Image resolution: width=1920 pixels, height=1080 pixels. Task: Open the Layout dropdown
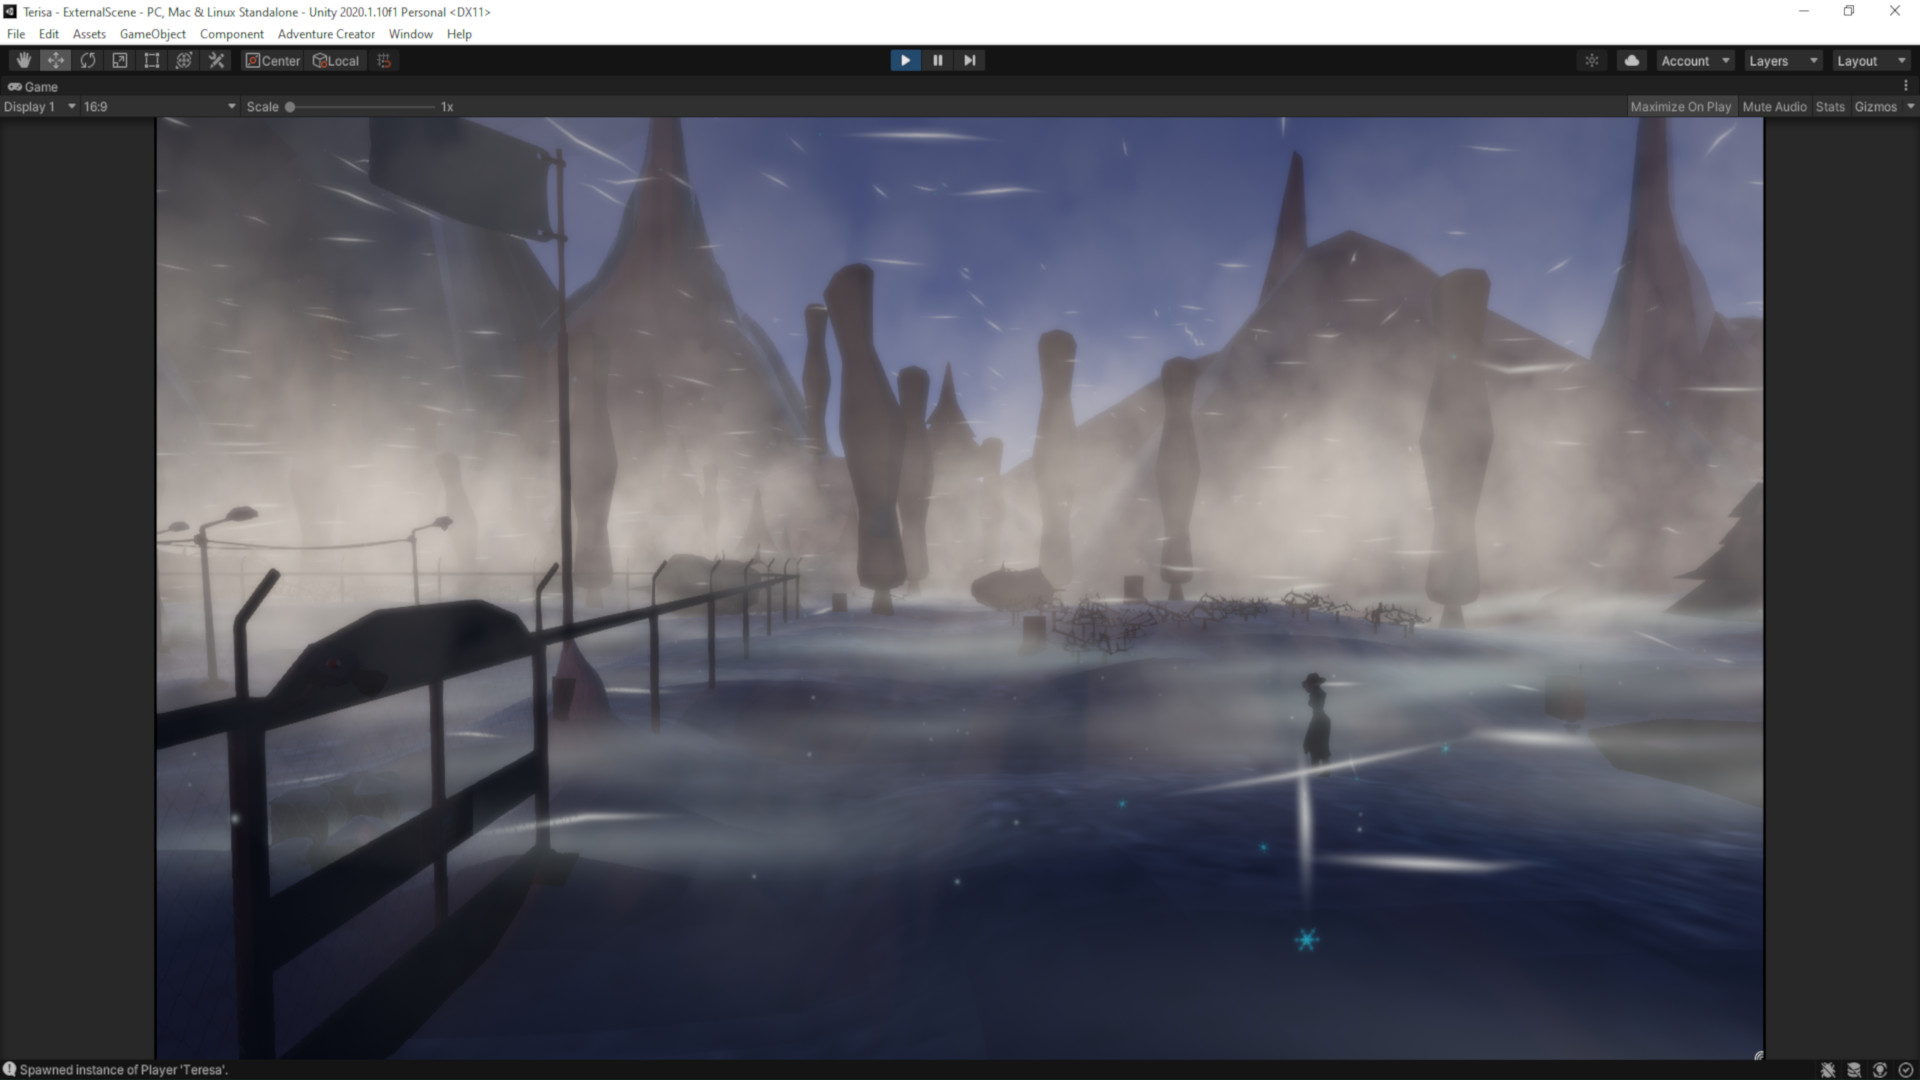pyautogui.click(x=1870, y=60)
